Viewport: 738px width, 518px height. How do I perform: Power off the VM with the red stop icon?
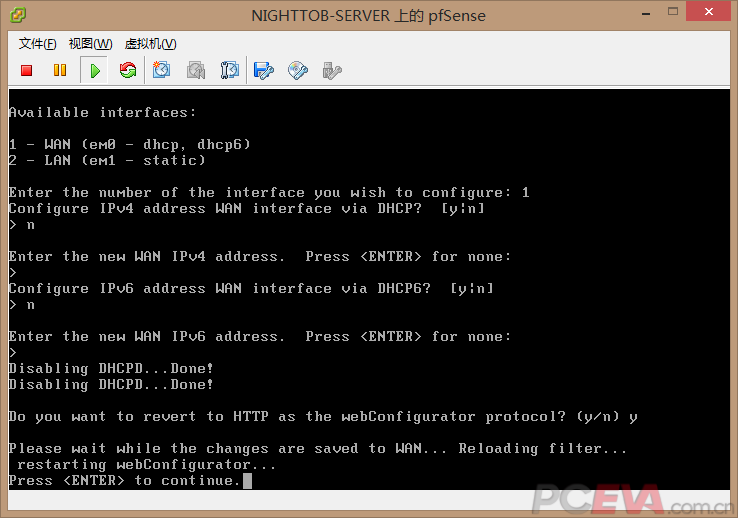point(27,70)
